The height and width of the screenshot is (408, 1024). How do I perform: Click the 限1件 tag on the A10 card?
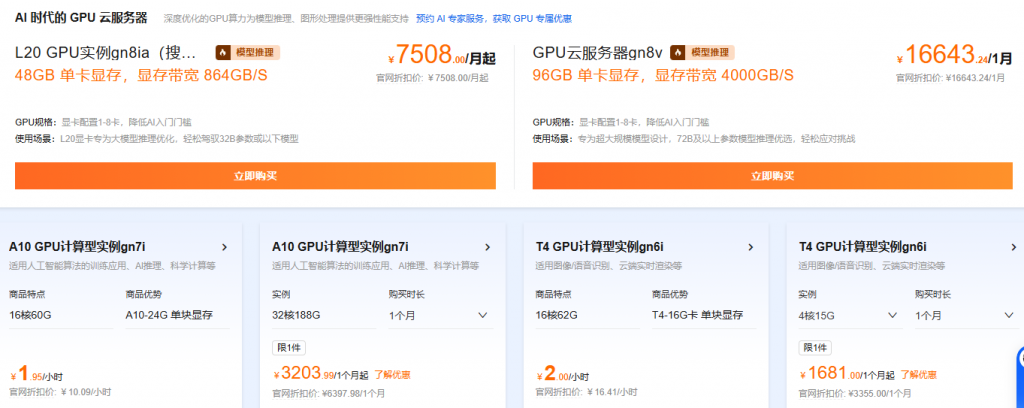click(x=288, y=347)
